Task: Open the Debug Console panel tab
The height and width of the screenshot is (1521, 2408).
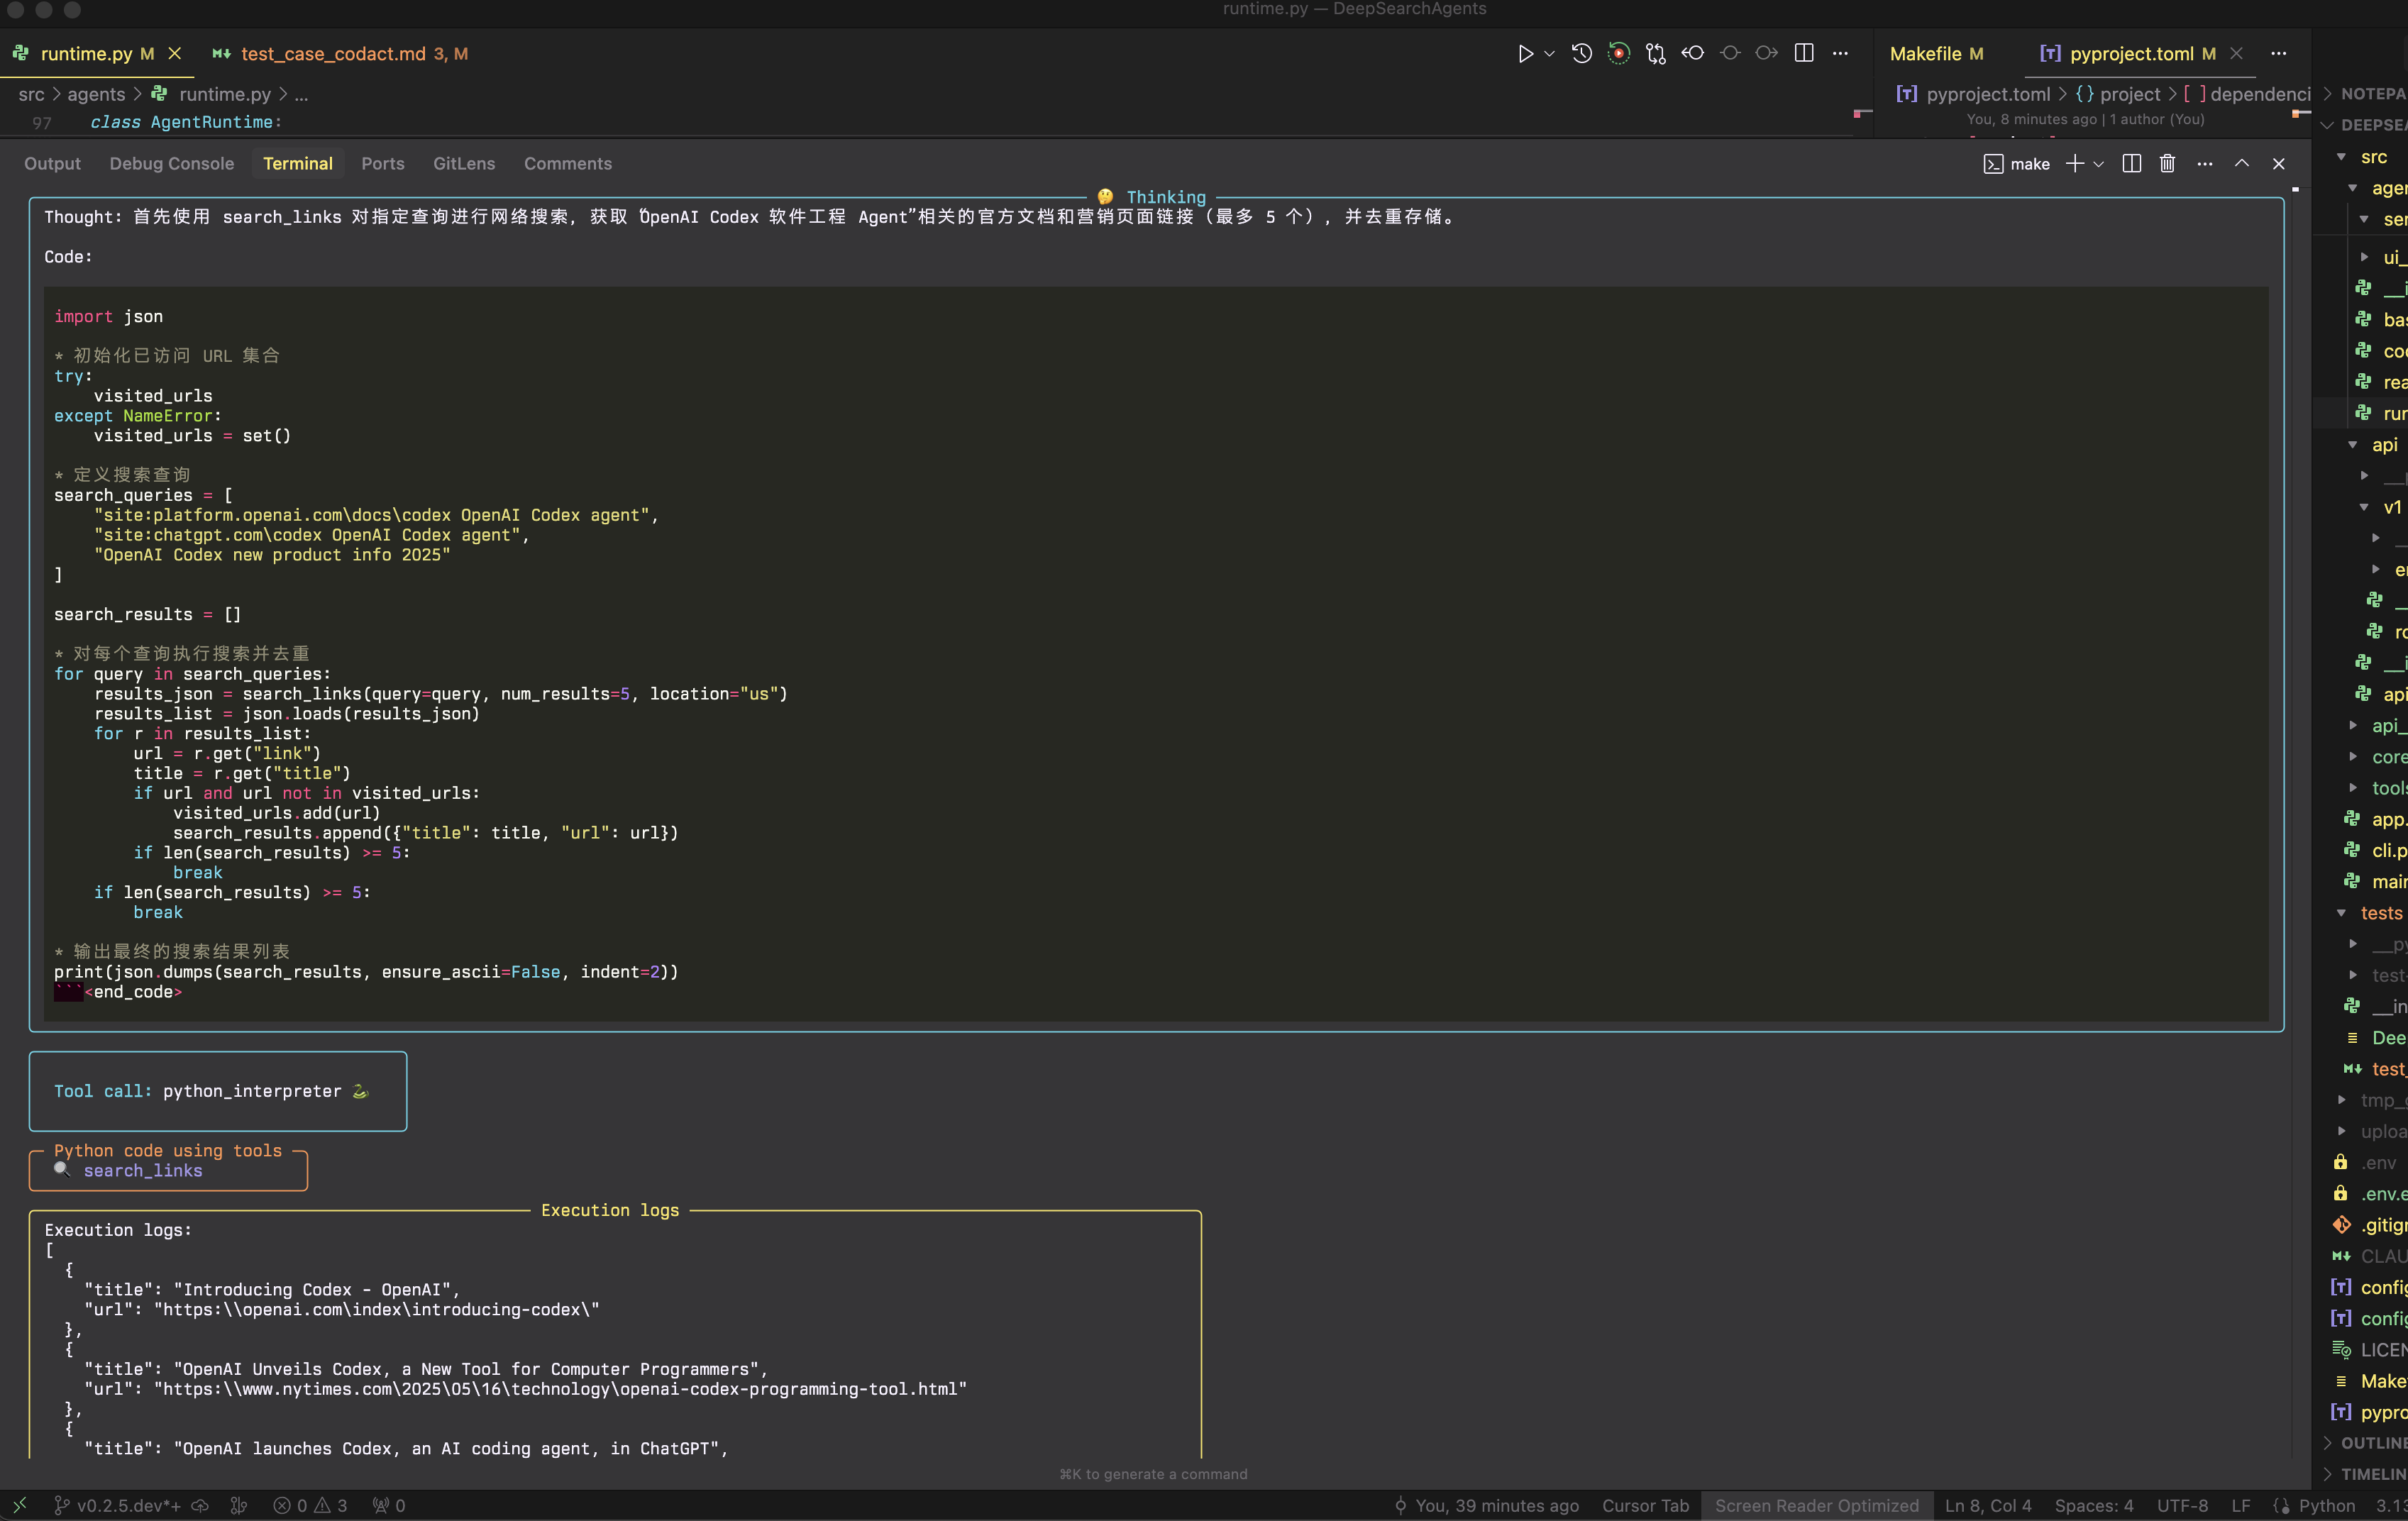Action: tap(171, 163)
